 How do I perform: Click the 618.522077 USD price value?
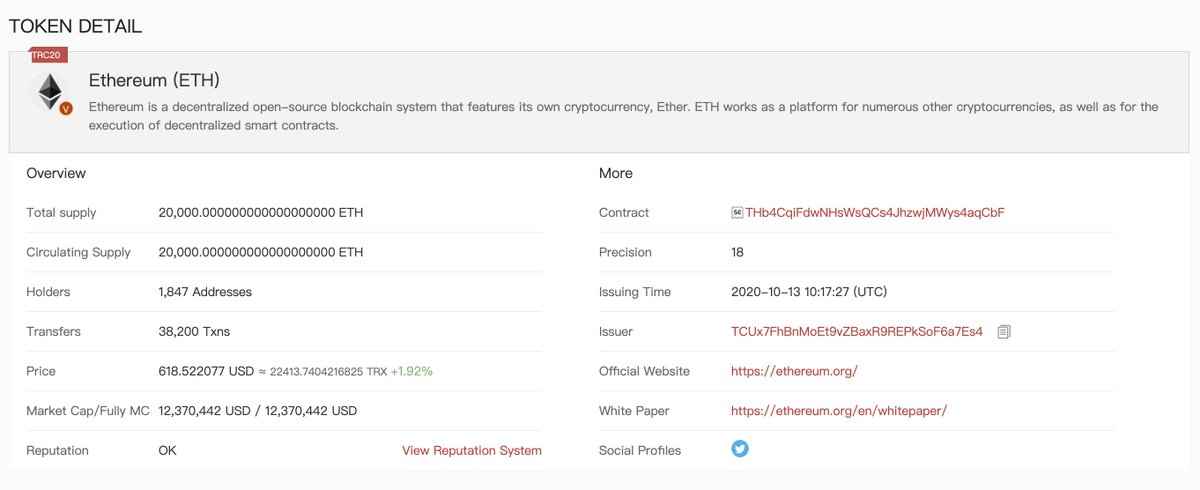click(x=206, y=371)
